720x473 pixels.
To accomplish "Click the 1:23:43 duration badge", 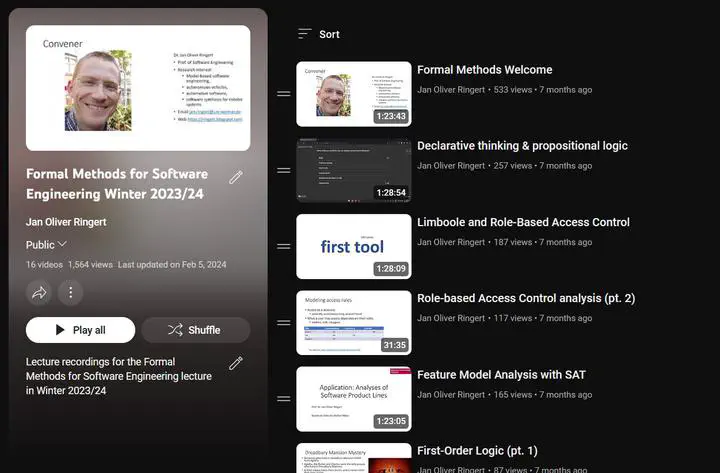I will pos(391,116).
